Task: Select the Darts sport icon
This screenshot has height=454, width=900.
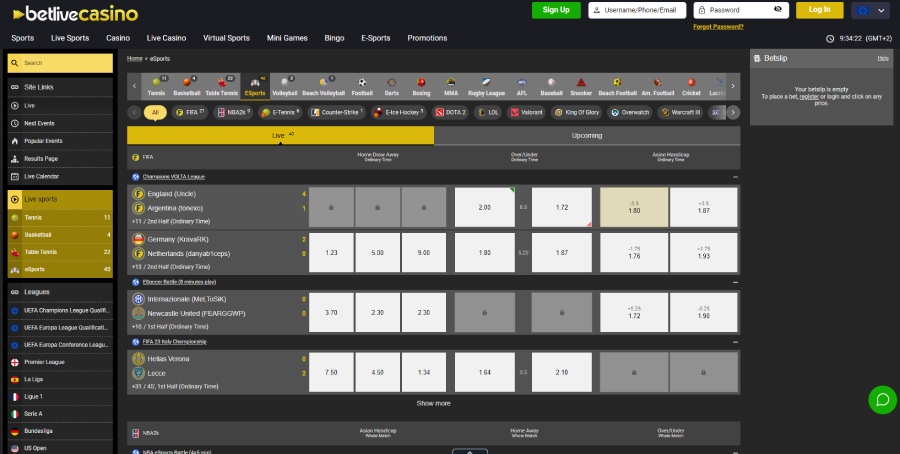Action: pyautogui.click(x=391, y=86)
